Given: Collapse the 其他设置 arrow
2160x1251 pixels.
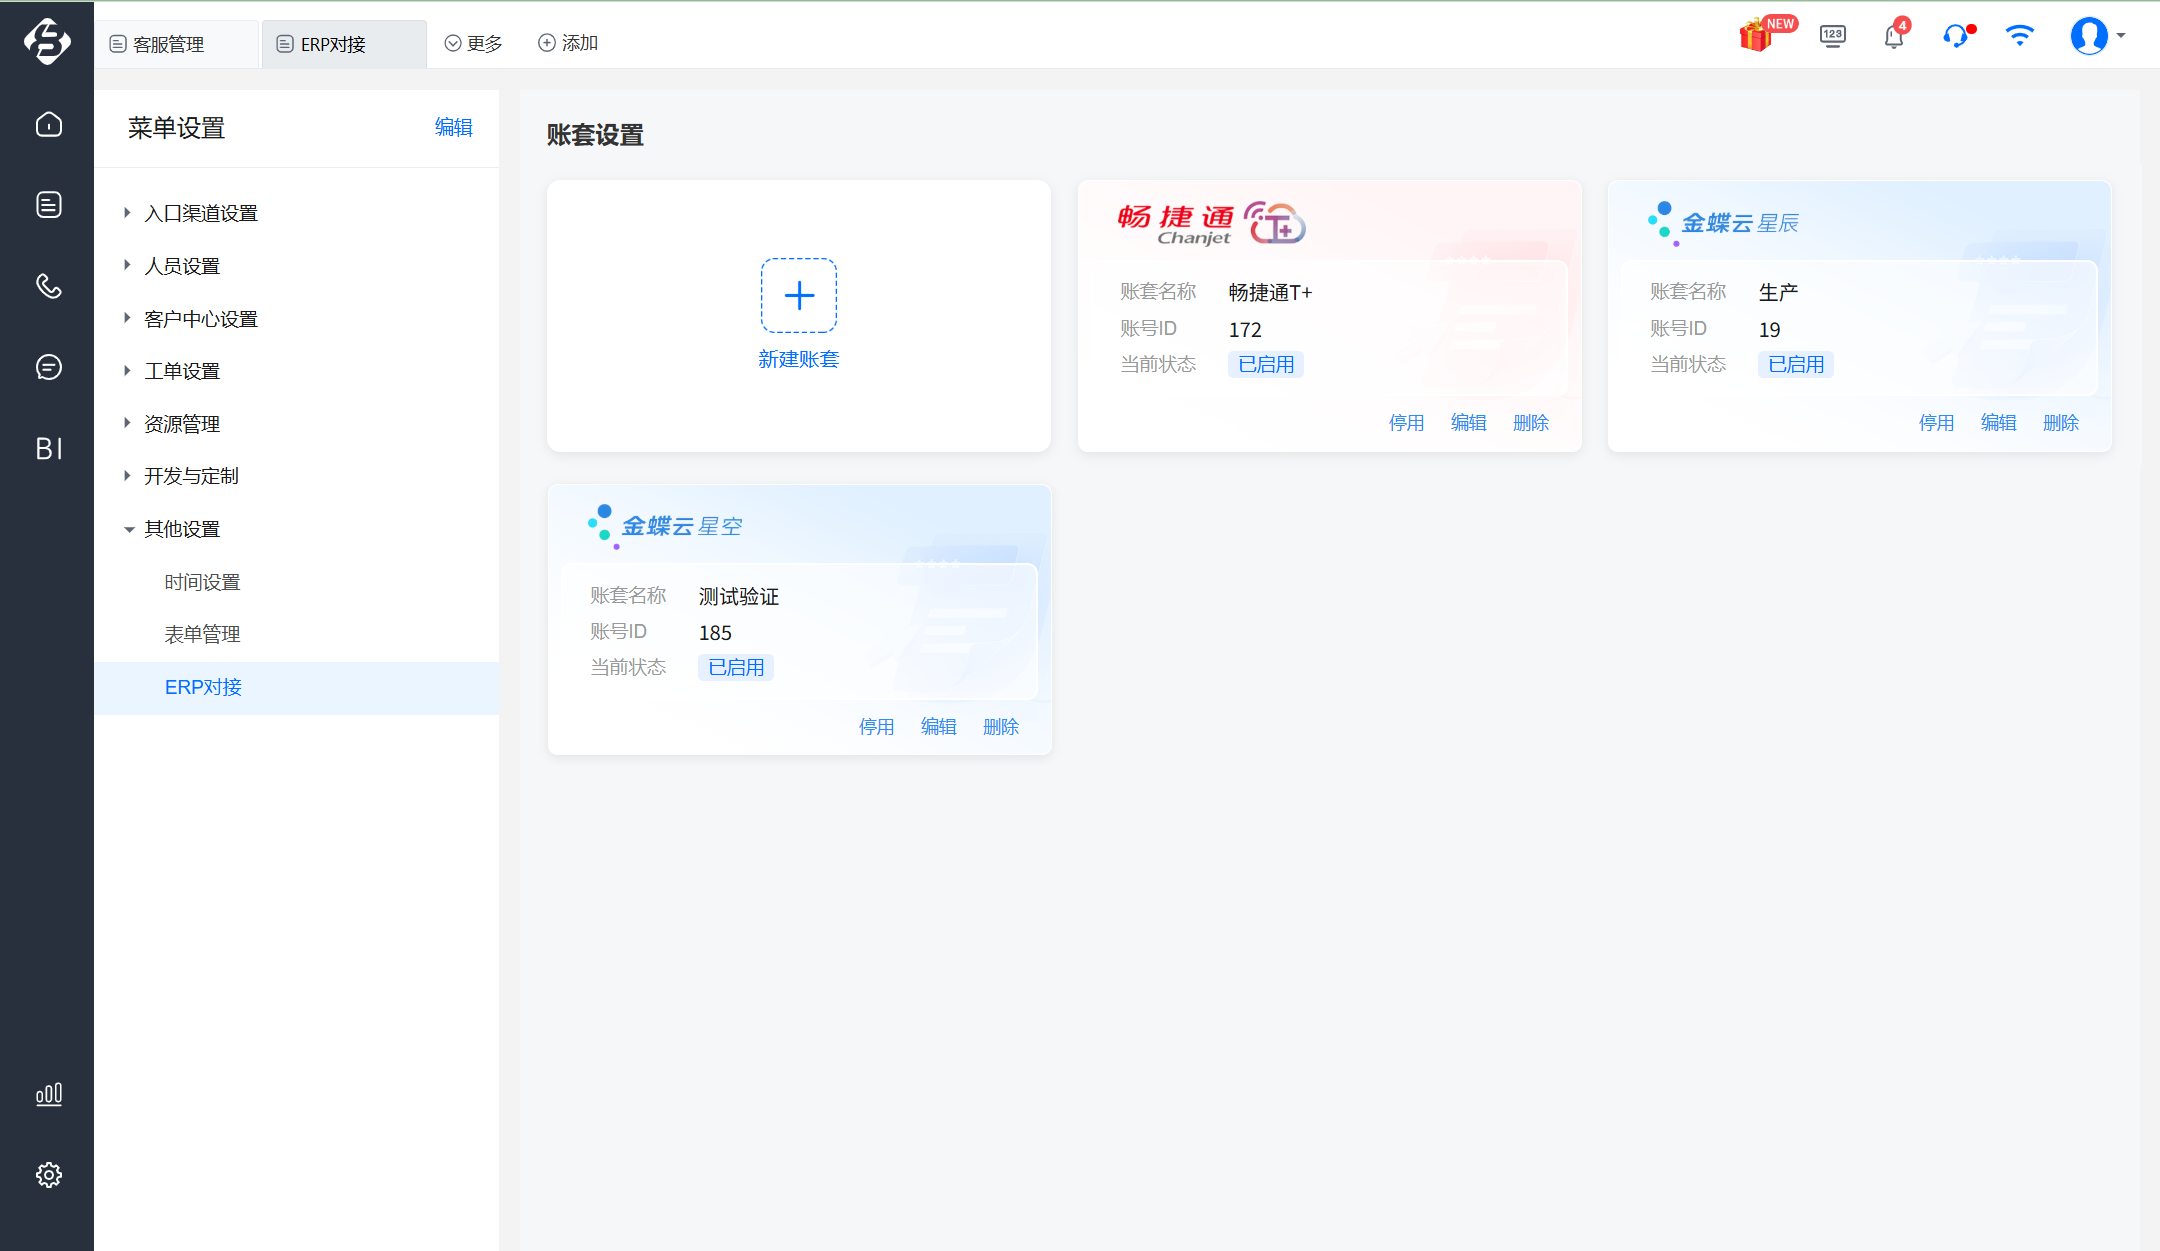Looking at the screenshot, I should [x=128, y=529].
